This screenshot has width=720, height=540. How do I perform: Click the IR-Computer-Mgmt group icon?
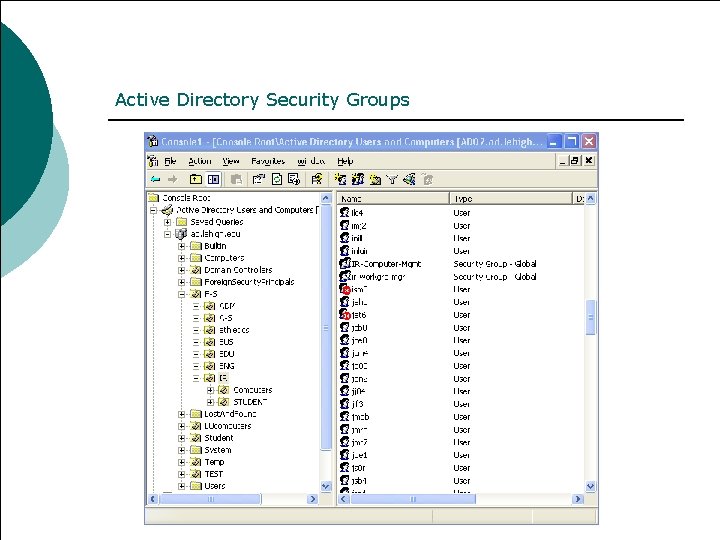[344, 264]
